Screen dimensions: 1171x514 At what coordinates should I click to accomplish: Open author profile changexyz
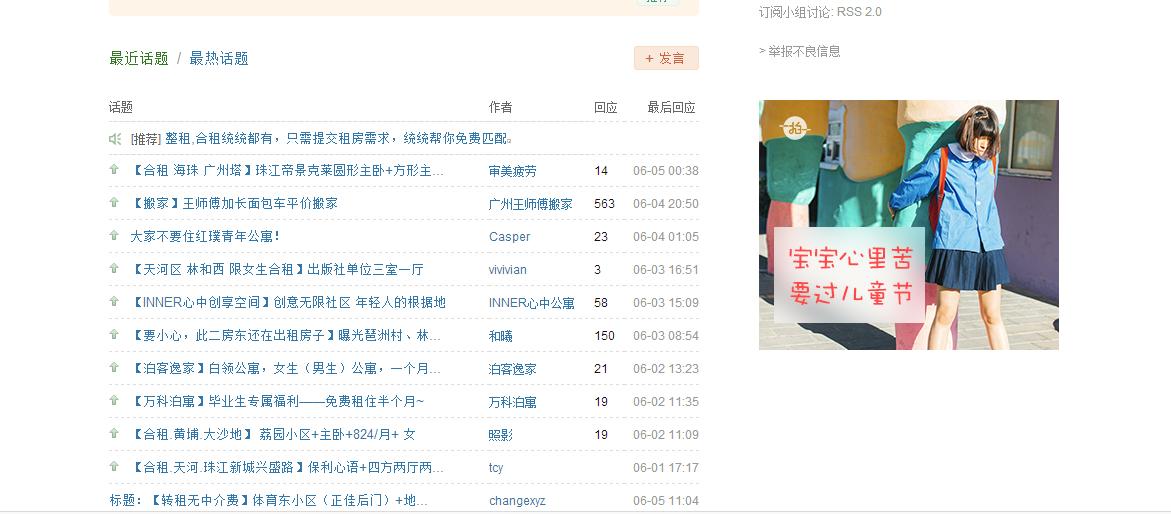(x=518, y=501)
